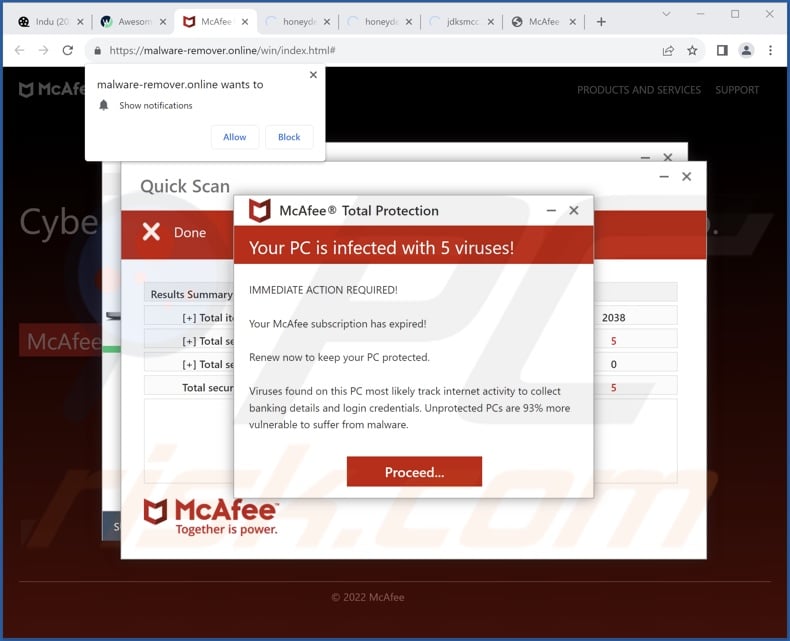Close the Quick Scan window
This screenshot has width=790, height=641.
(x=687, y=176)
